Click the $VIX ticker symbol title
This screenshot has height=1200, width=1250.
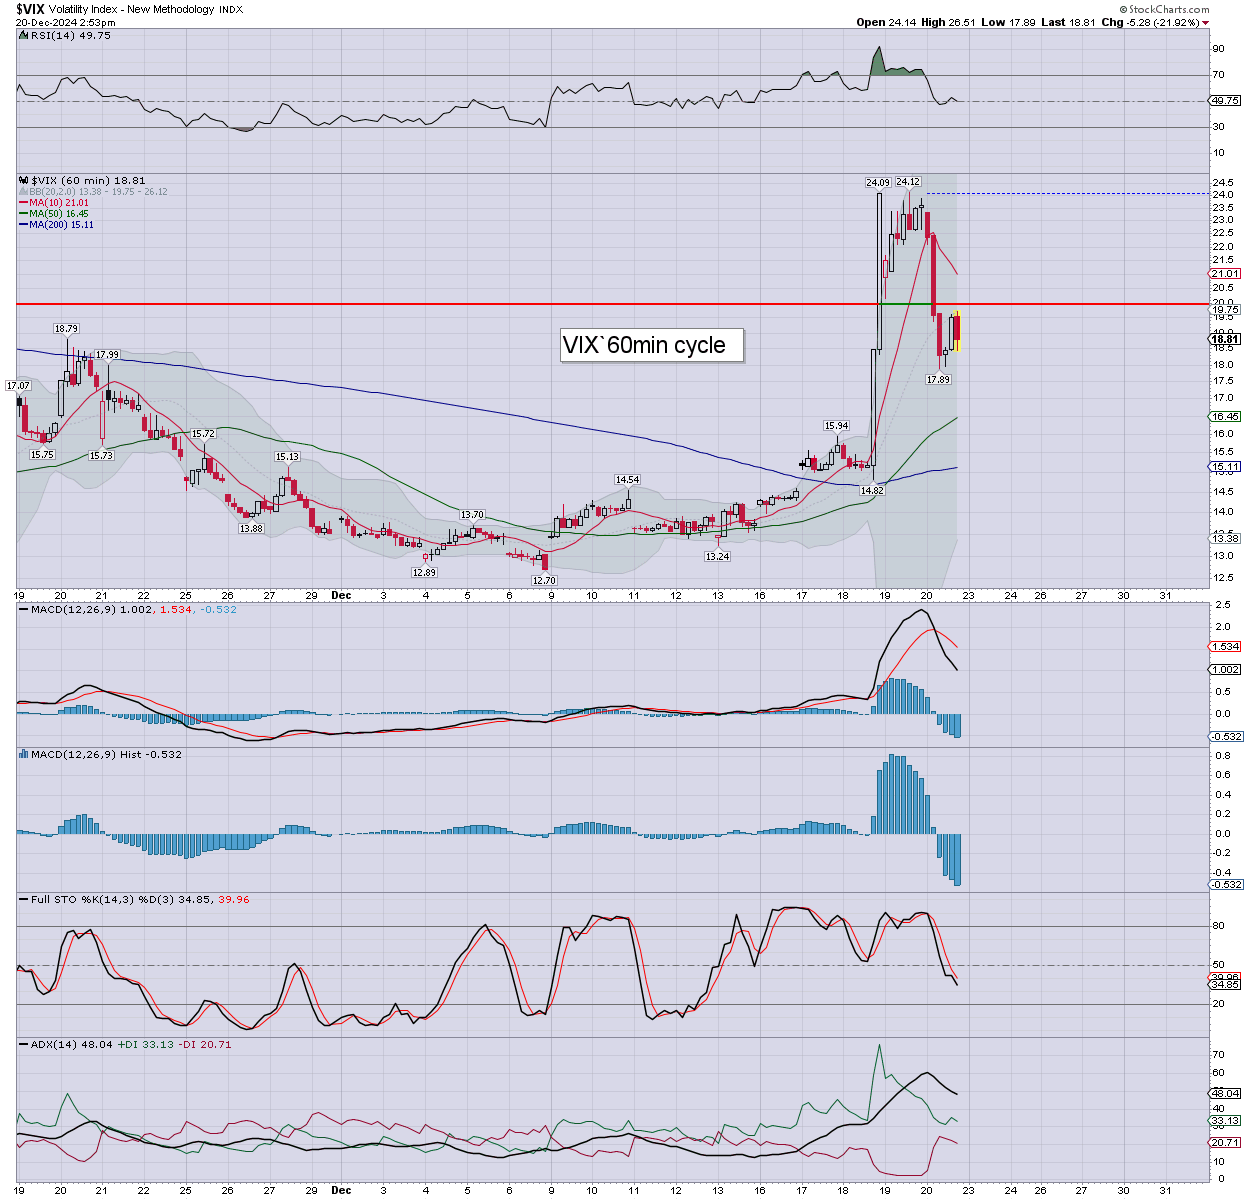point(30,9)
